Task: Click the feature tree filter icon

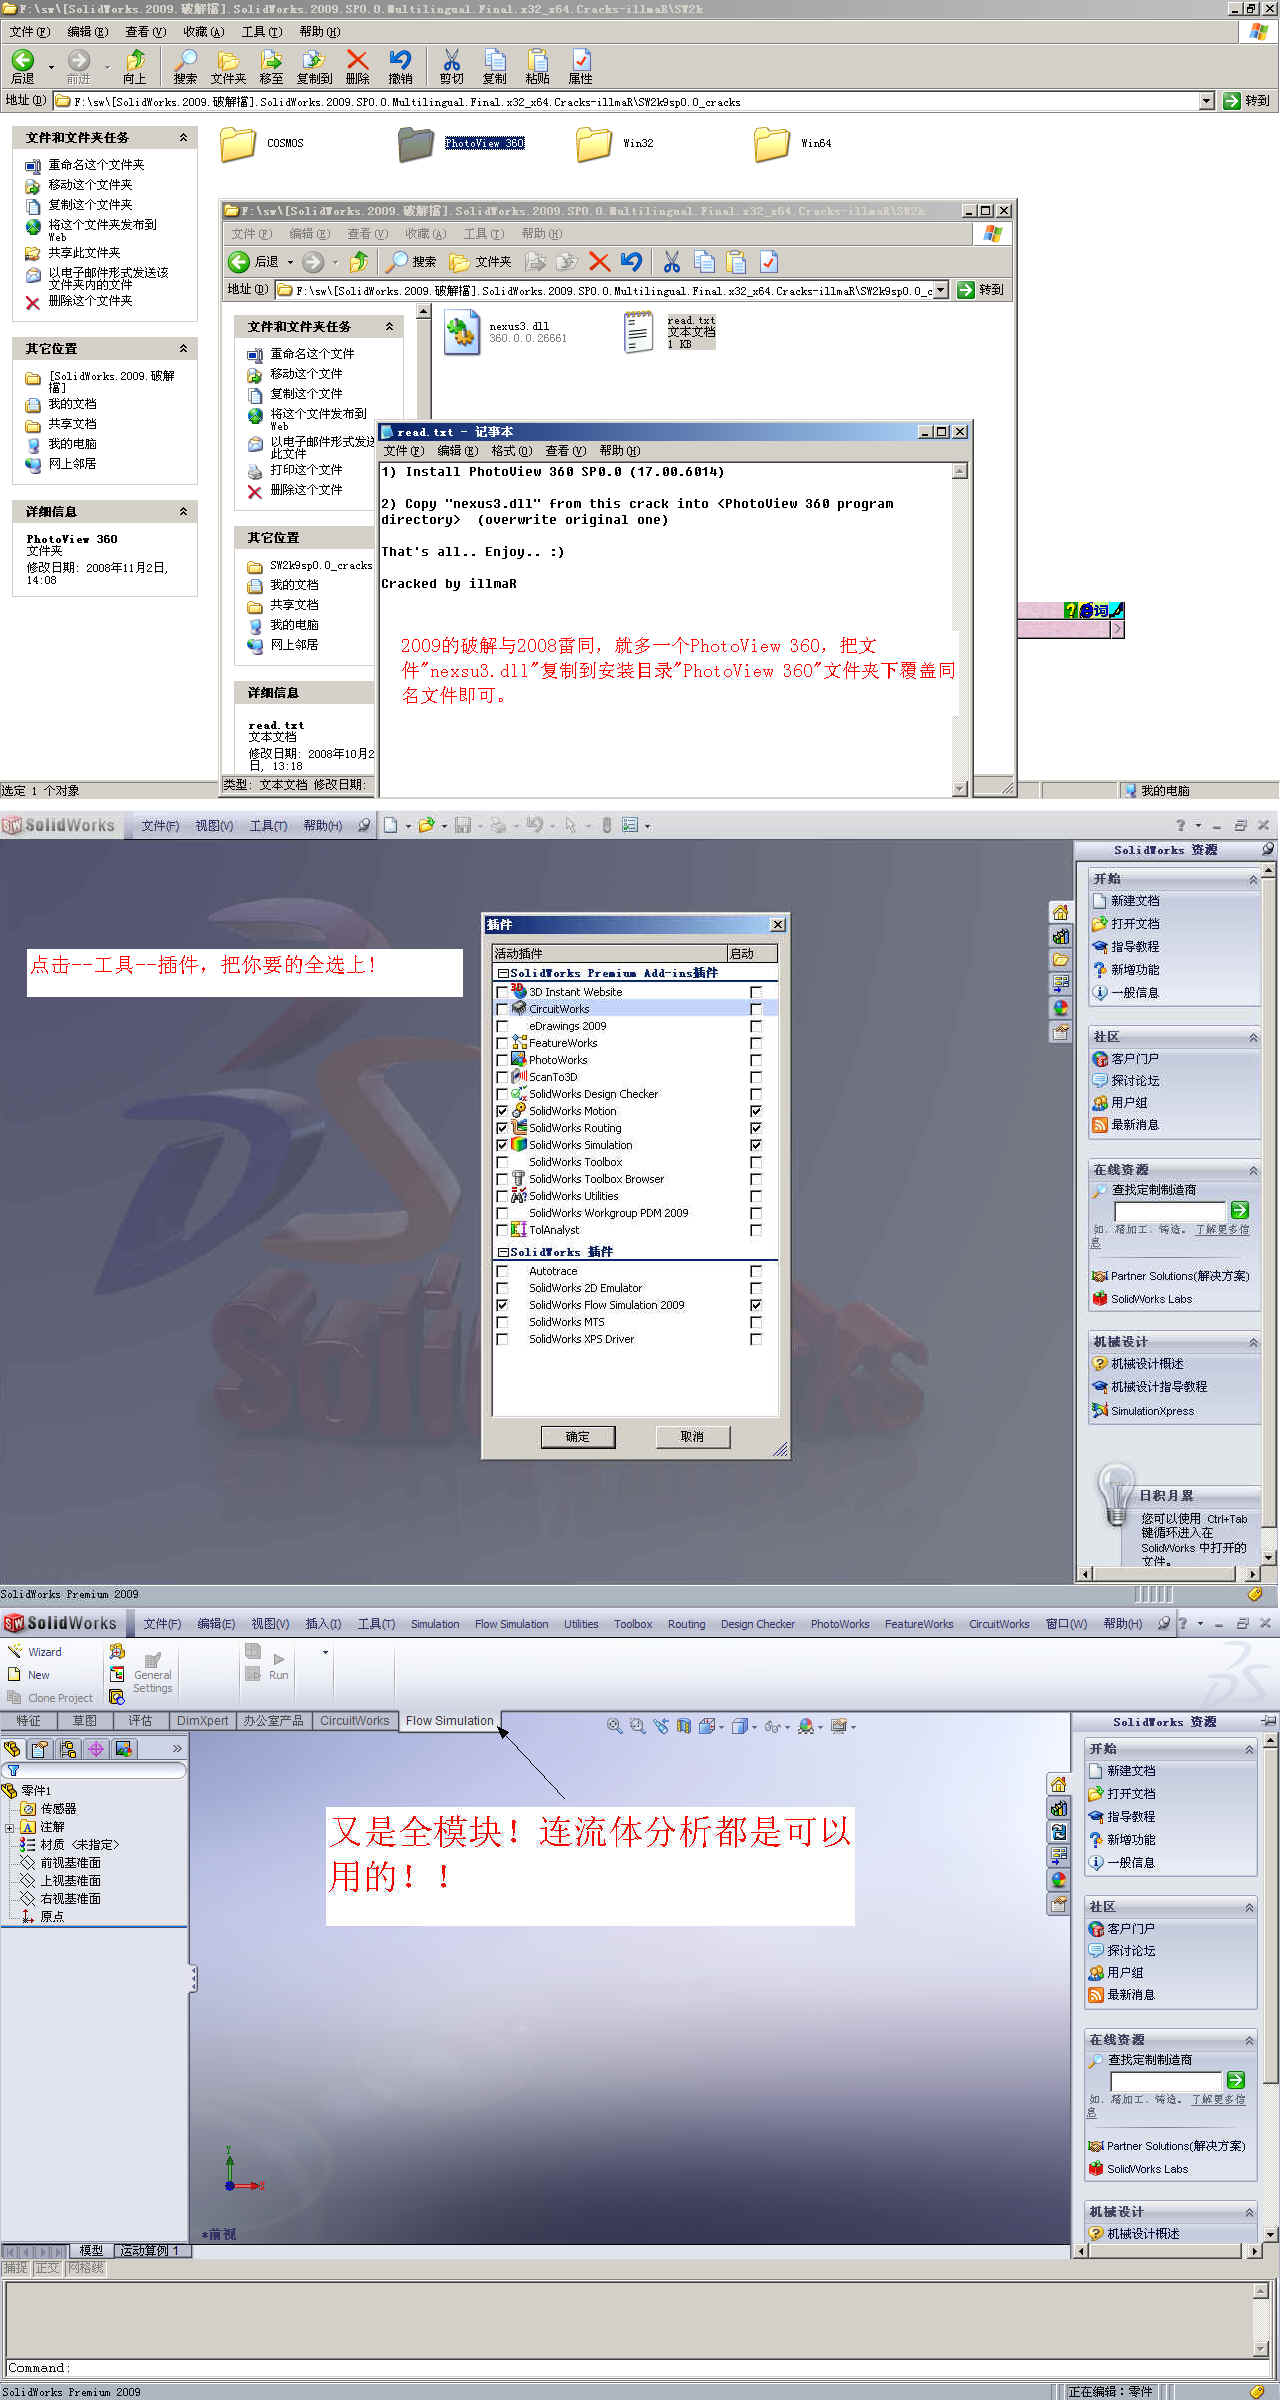Action: coord(14,1770)
